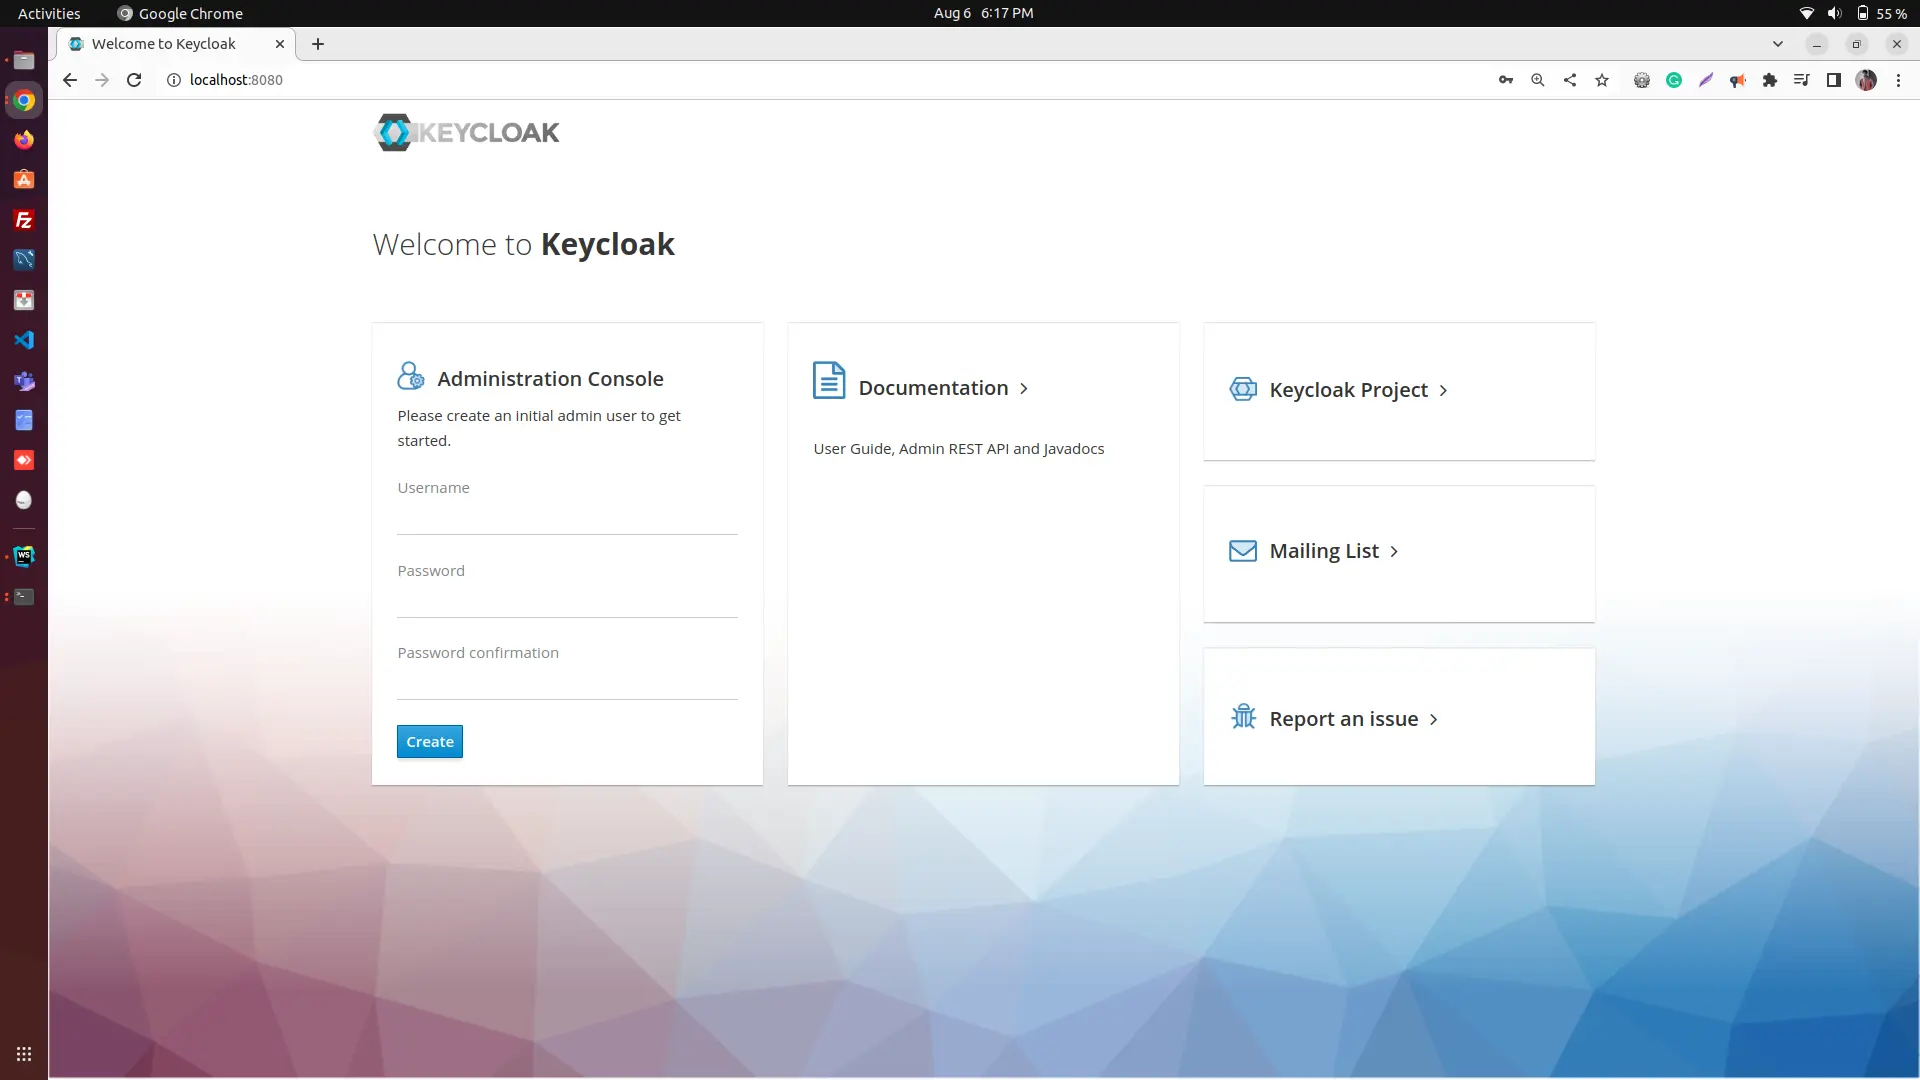The image size is (1920, 1080).
Task: Open FileZilla from the dock
Action: coord(24,220)
